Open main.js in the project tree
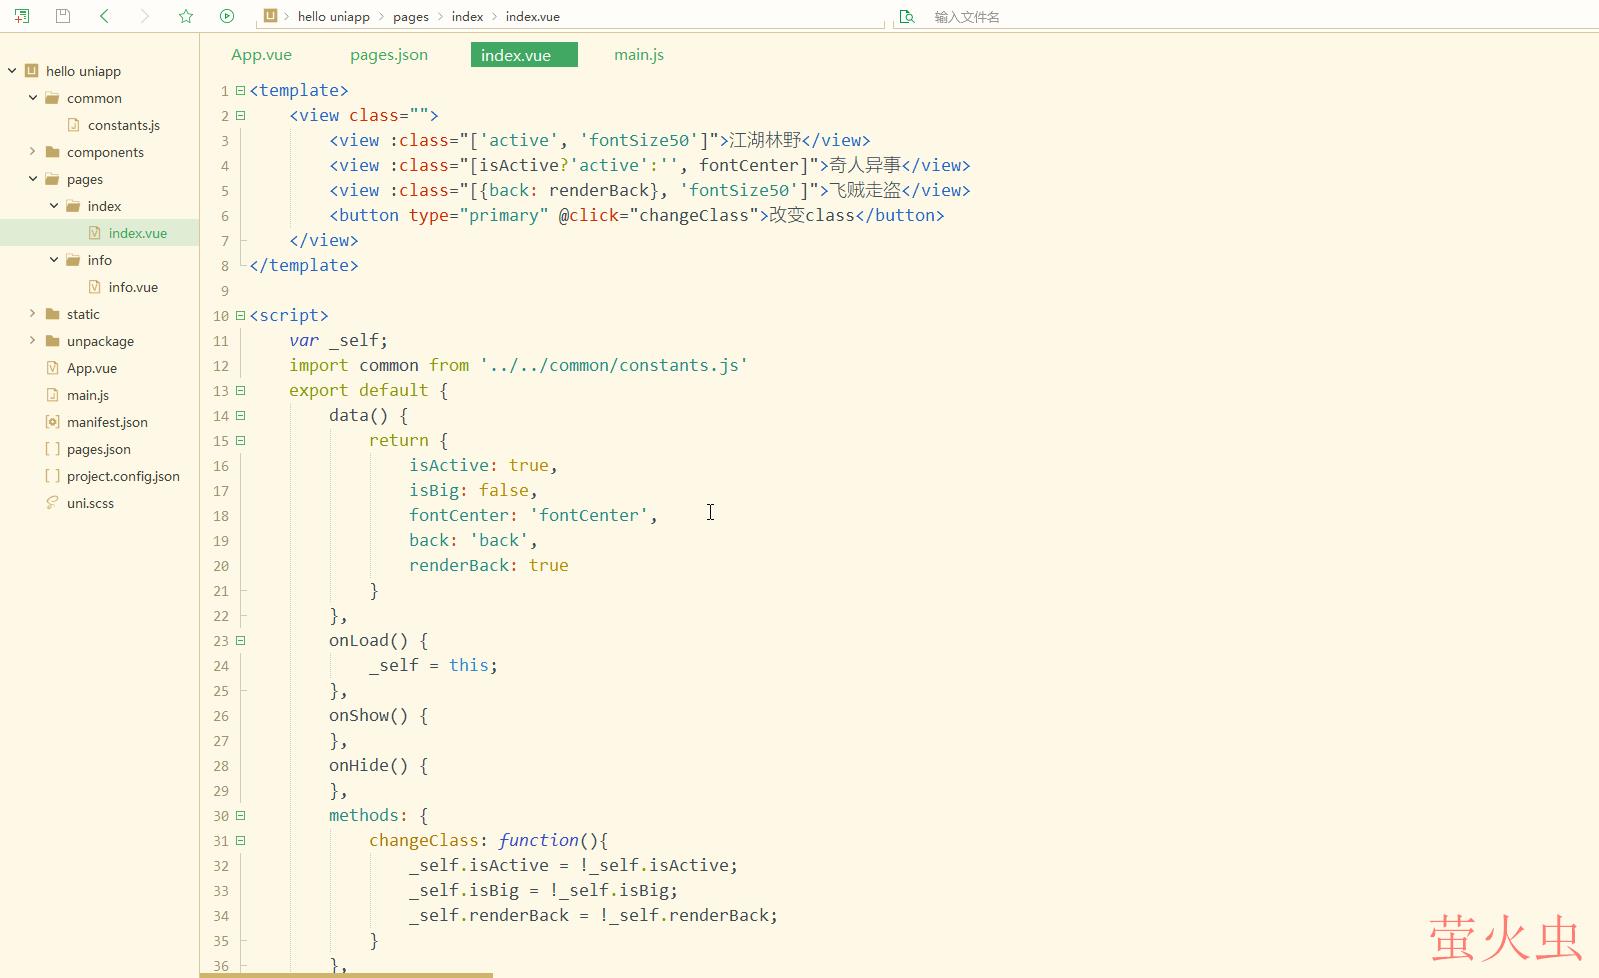The image size is (1599, 978). point(88,395)
